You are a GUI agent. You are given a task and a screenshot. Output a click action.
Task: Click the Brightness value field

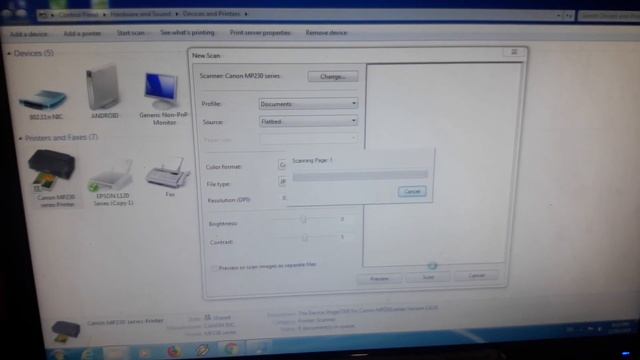[342, 220]
